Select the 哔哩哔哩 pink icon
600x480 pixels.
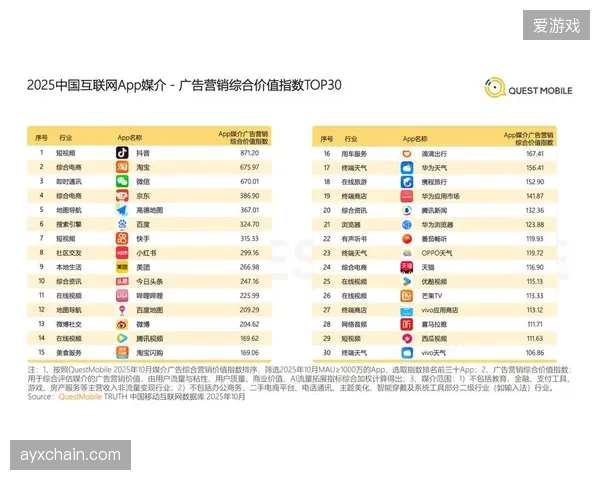point(122,296)
